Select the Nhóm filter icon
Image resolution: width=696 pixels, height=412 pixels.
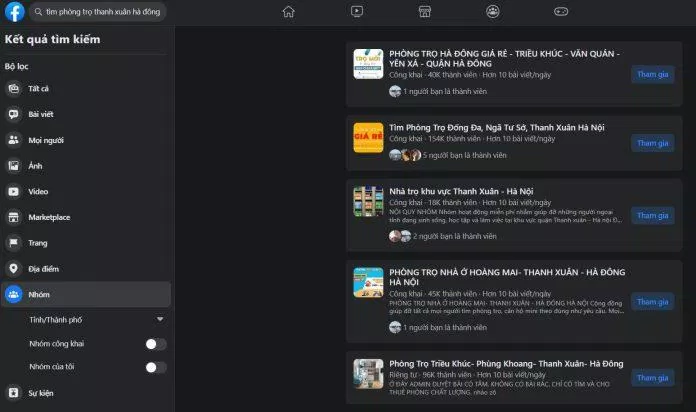point(14,294)
